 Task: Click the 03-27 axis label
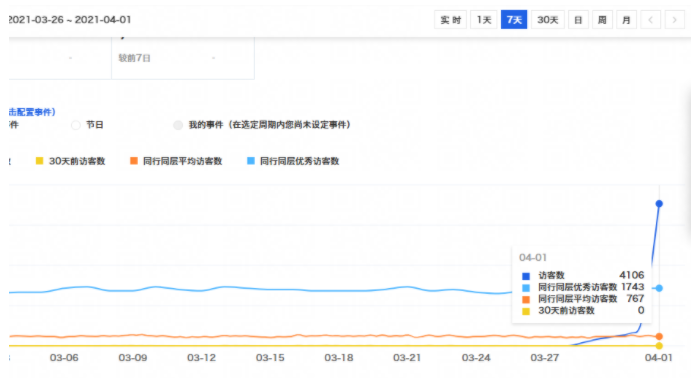tap(545, 358)
